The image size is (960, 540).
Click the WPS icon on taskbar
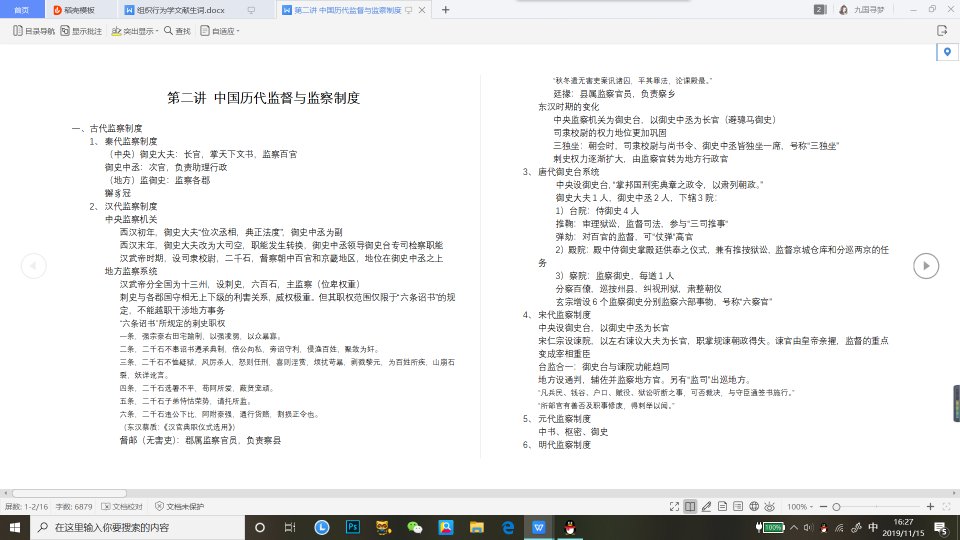click(539, 527)
